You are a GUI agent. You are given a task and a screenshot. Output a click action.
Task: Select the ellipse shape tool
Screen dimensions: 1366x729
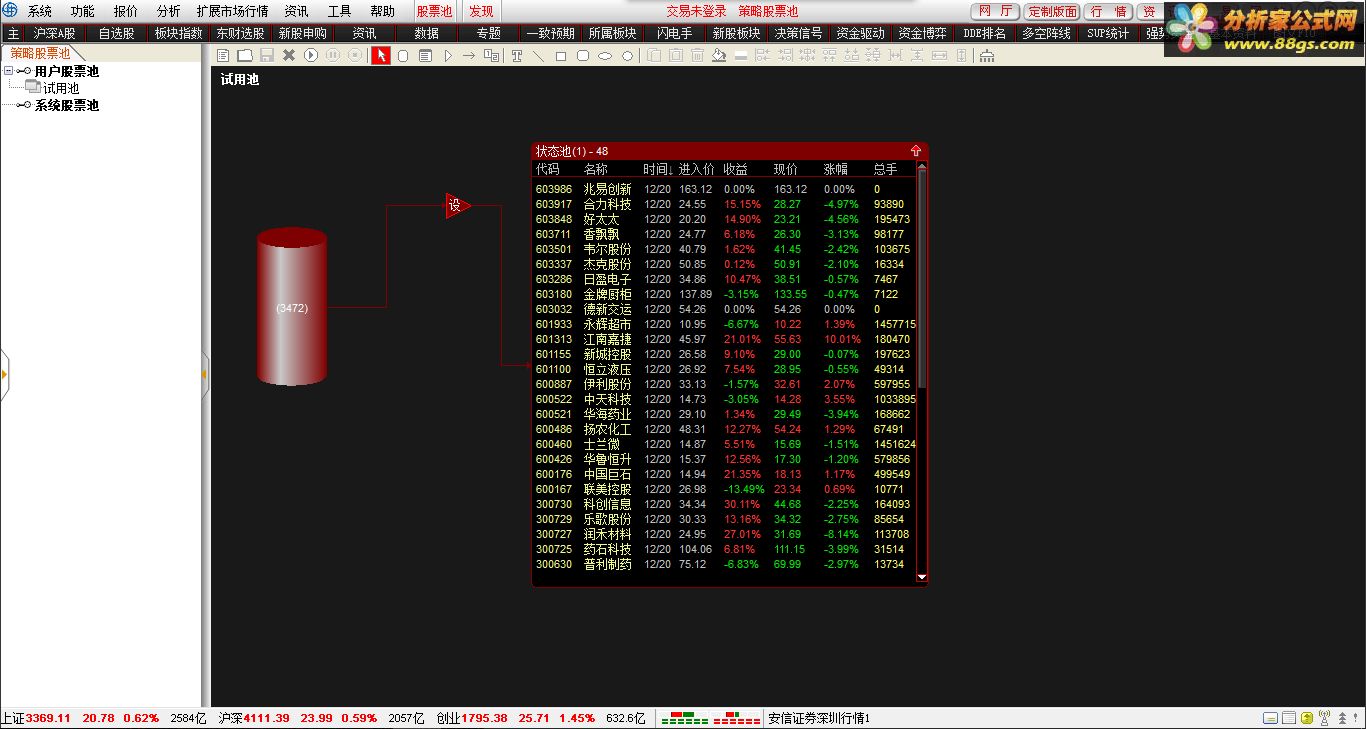pos(605,56)
